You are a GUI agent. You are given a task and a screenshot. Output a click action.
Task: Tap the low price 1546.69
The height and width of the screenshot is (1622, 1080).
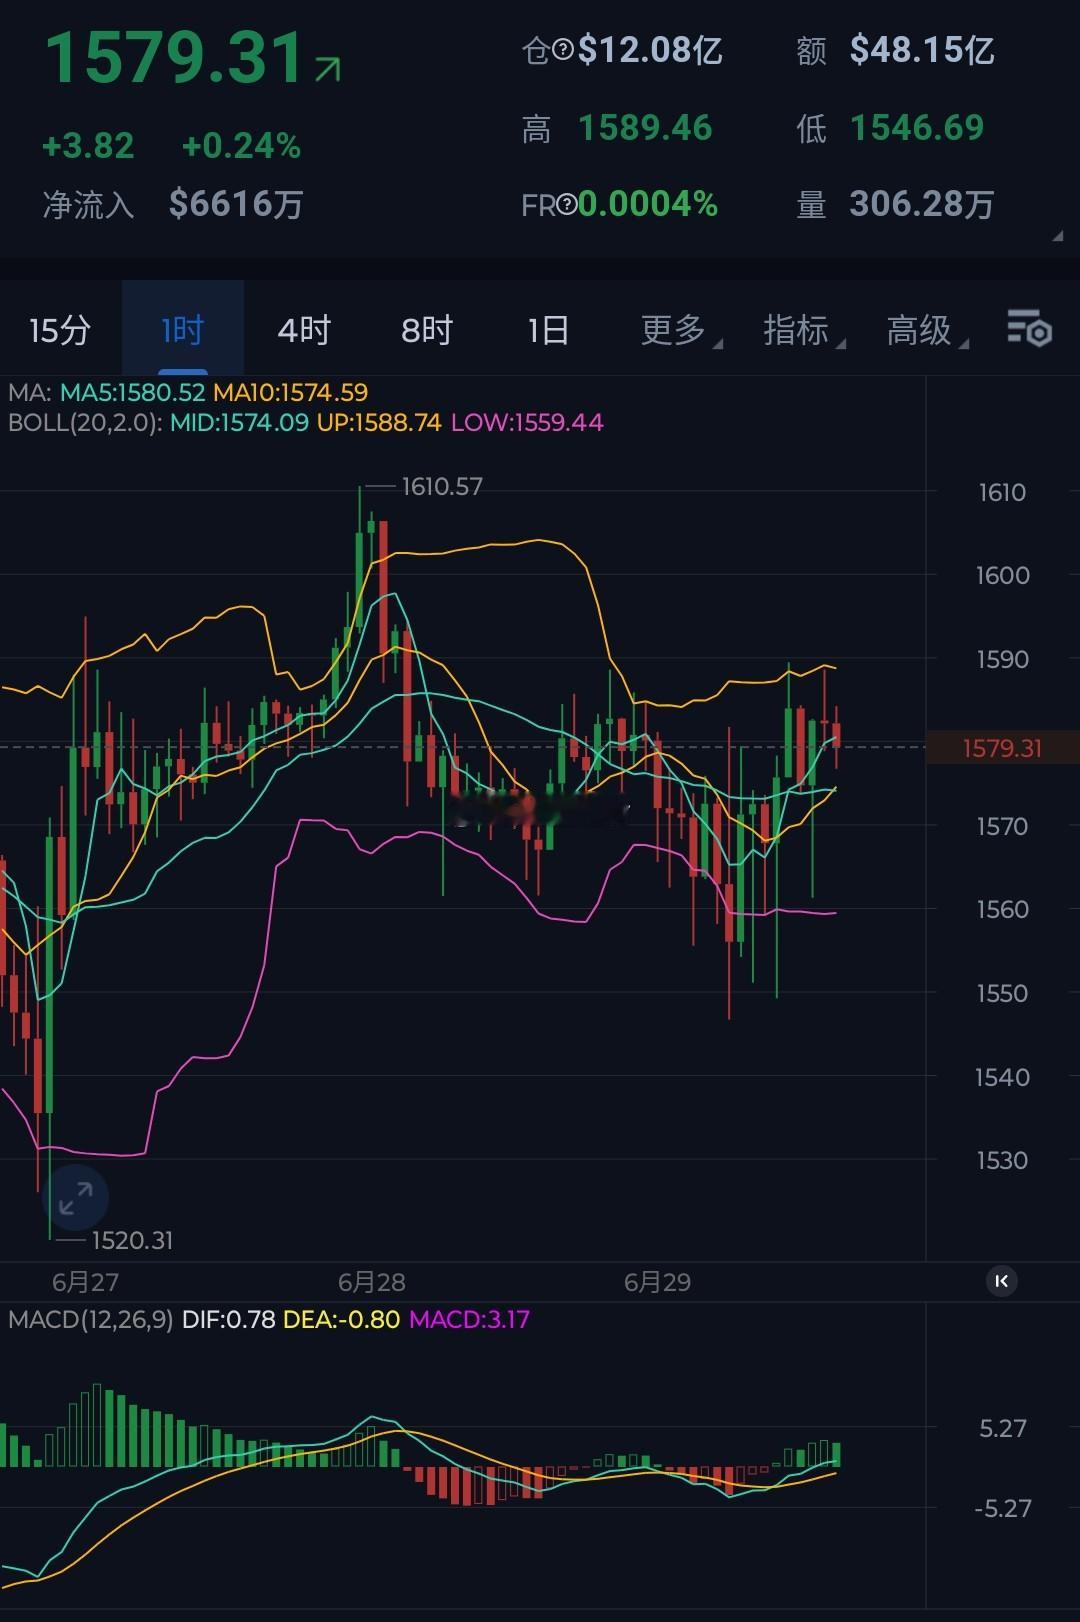(917, 127)
